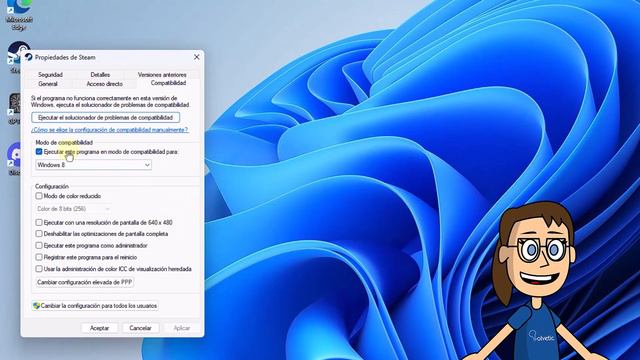This screenshot has width=640, height=360.
Task: Run the compatibility troubleshooter button
Action: pyautogui.click(x=105, y=118)
